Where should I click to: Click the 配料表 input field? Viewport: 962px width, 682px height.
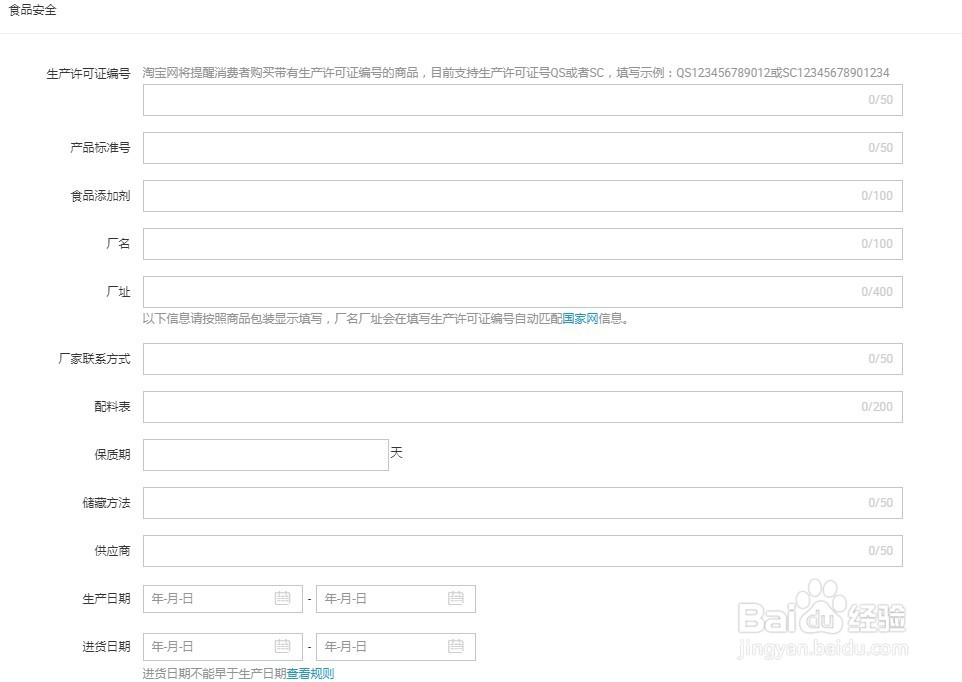pos(523,407)
